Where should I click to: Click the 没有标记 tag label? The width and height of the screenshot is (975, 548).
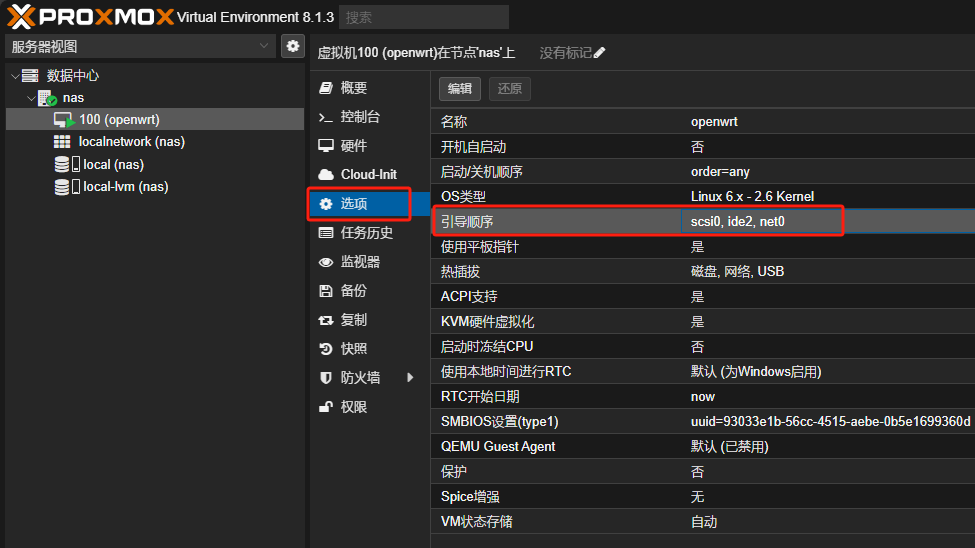point(565,53)
